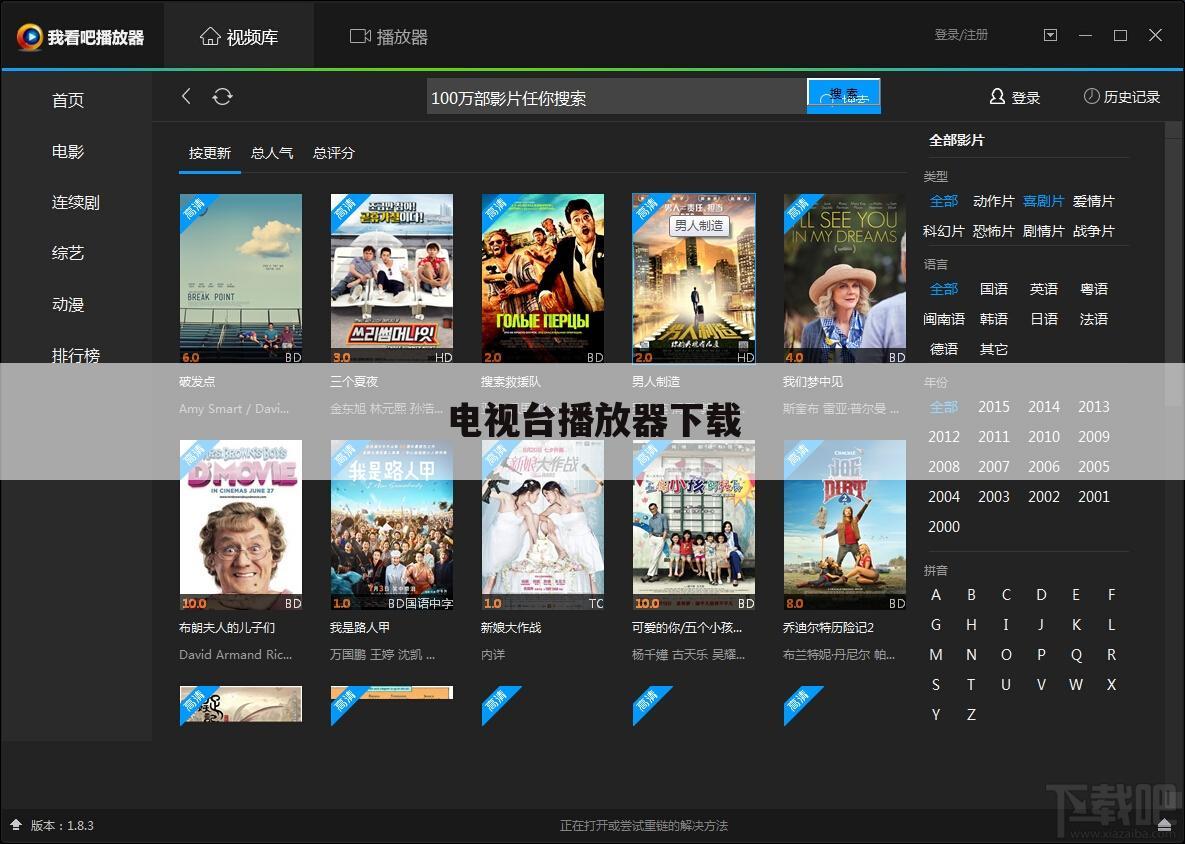
Task: Click the status text 正在打开或尝试重链的解决方法
Action: pyautogui.click(x=643, y=825)
